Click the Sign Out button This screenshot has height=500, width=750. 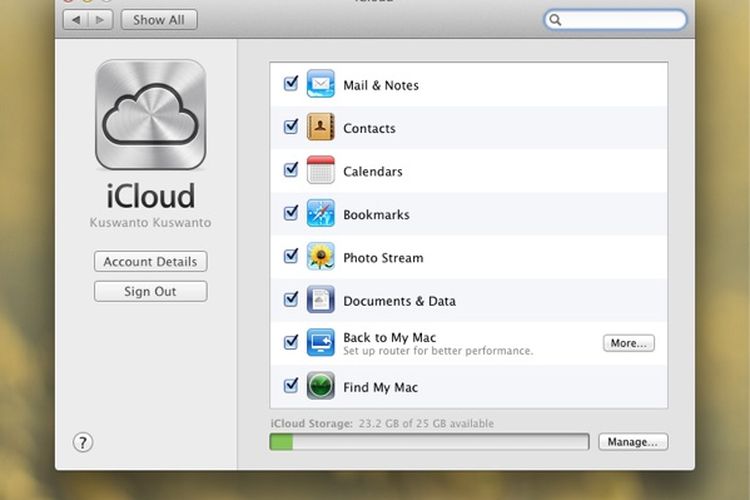pos(151,291)
